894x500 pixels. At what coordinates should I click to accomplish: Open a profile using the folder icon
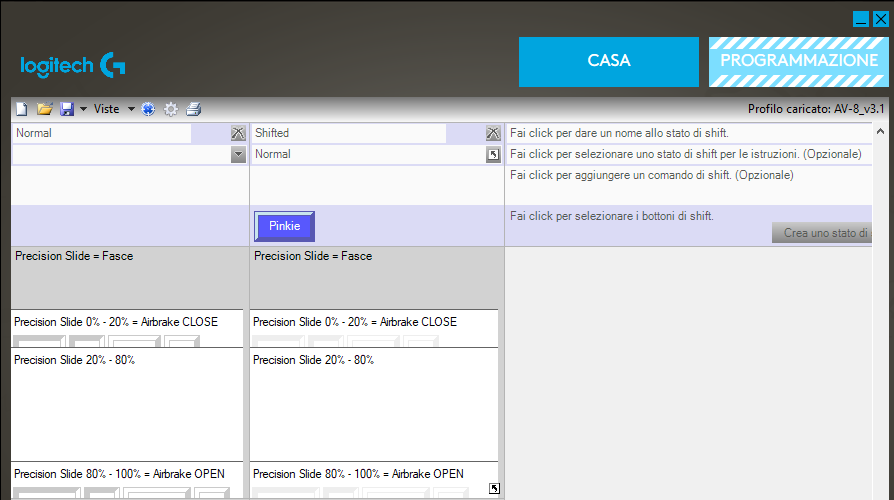(x=44, y=109)
